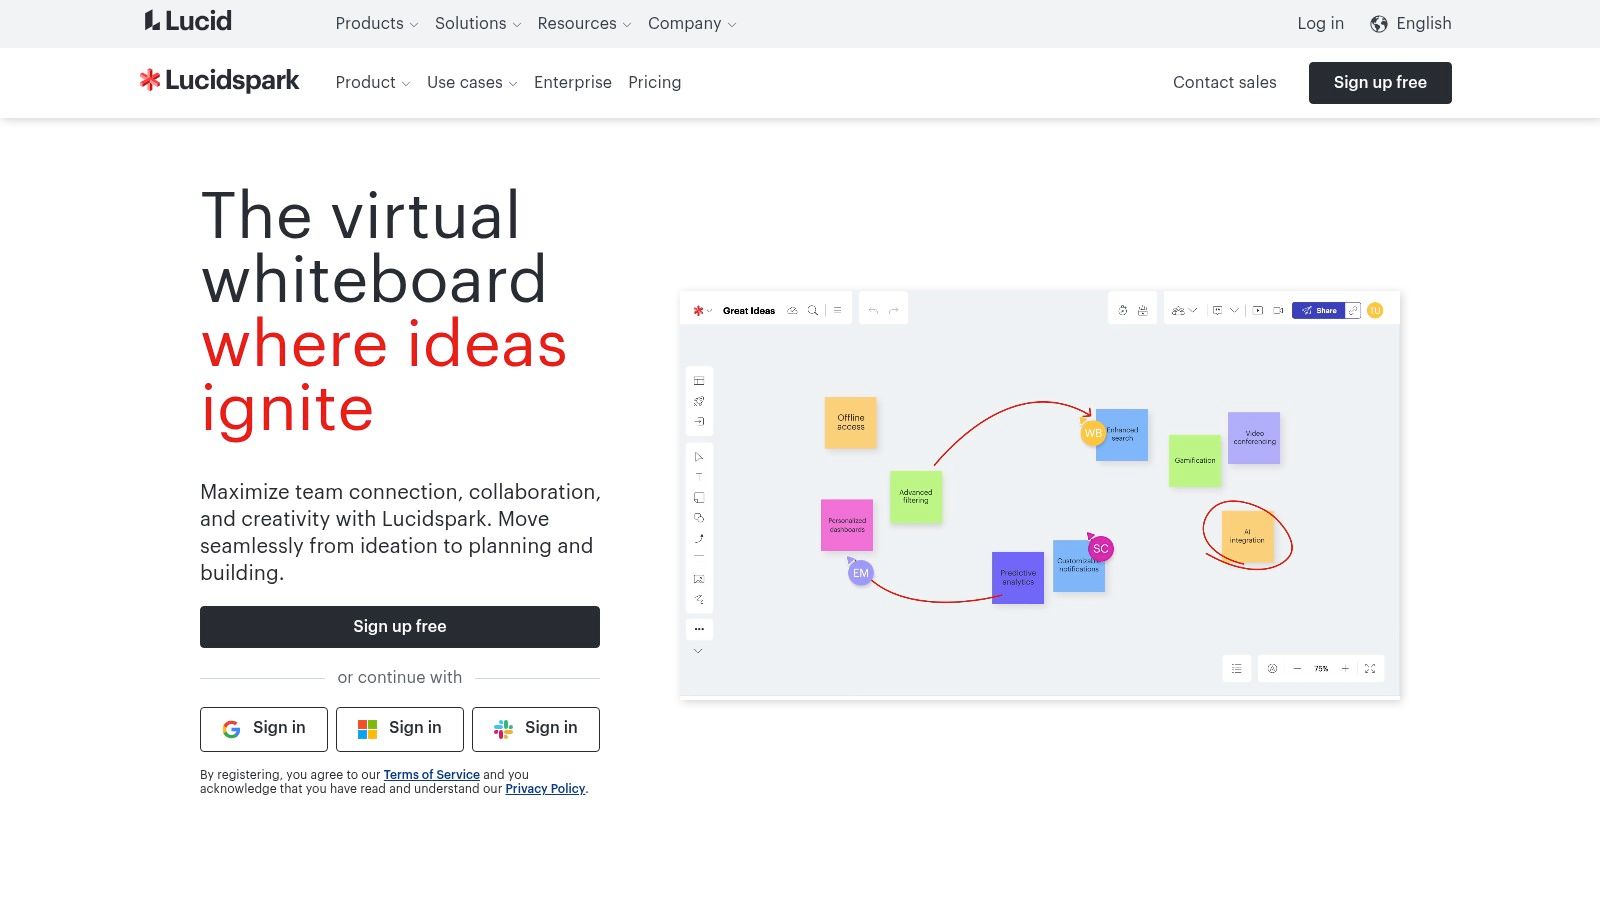The image size is (1600, 900).
Task: Select the image tool in preview toolbar
Action: [699, 579]
